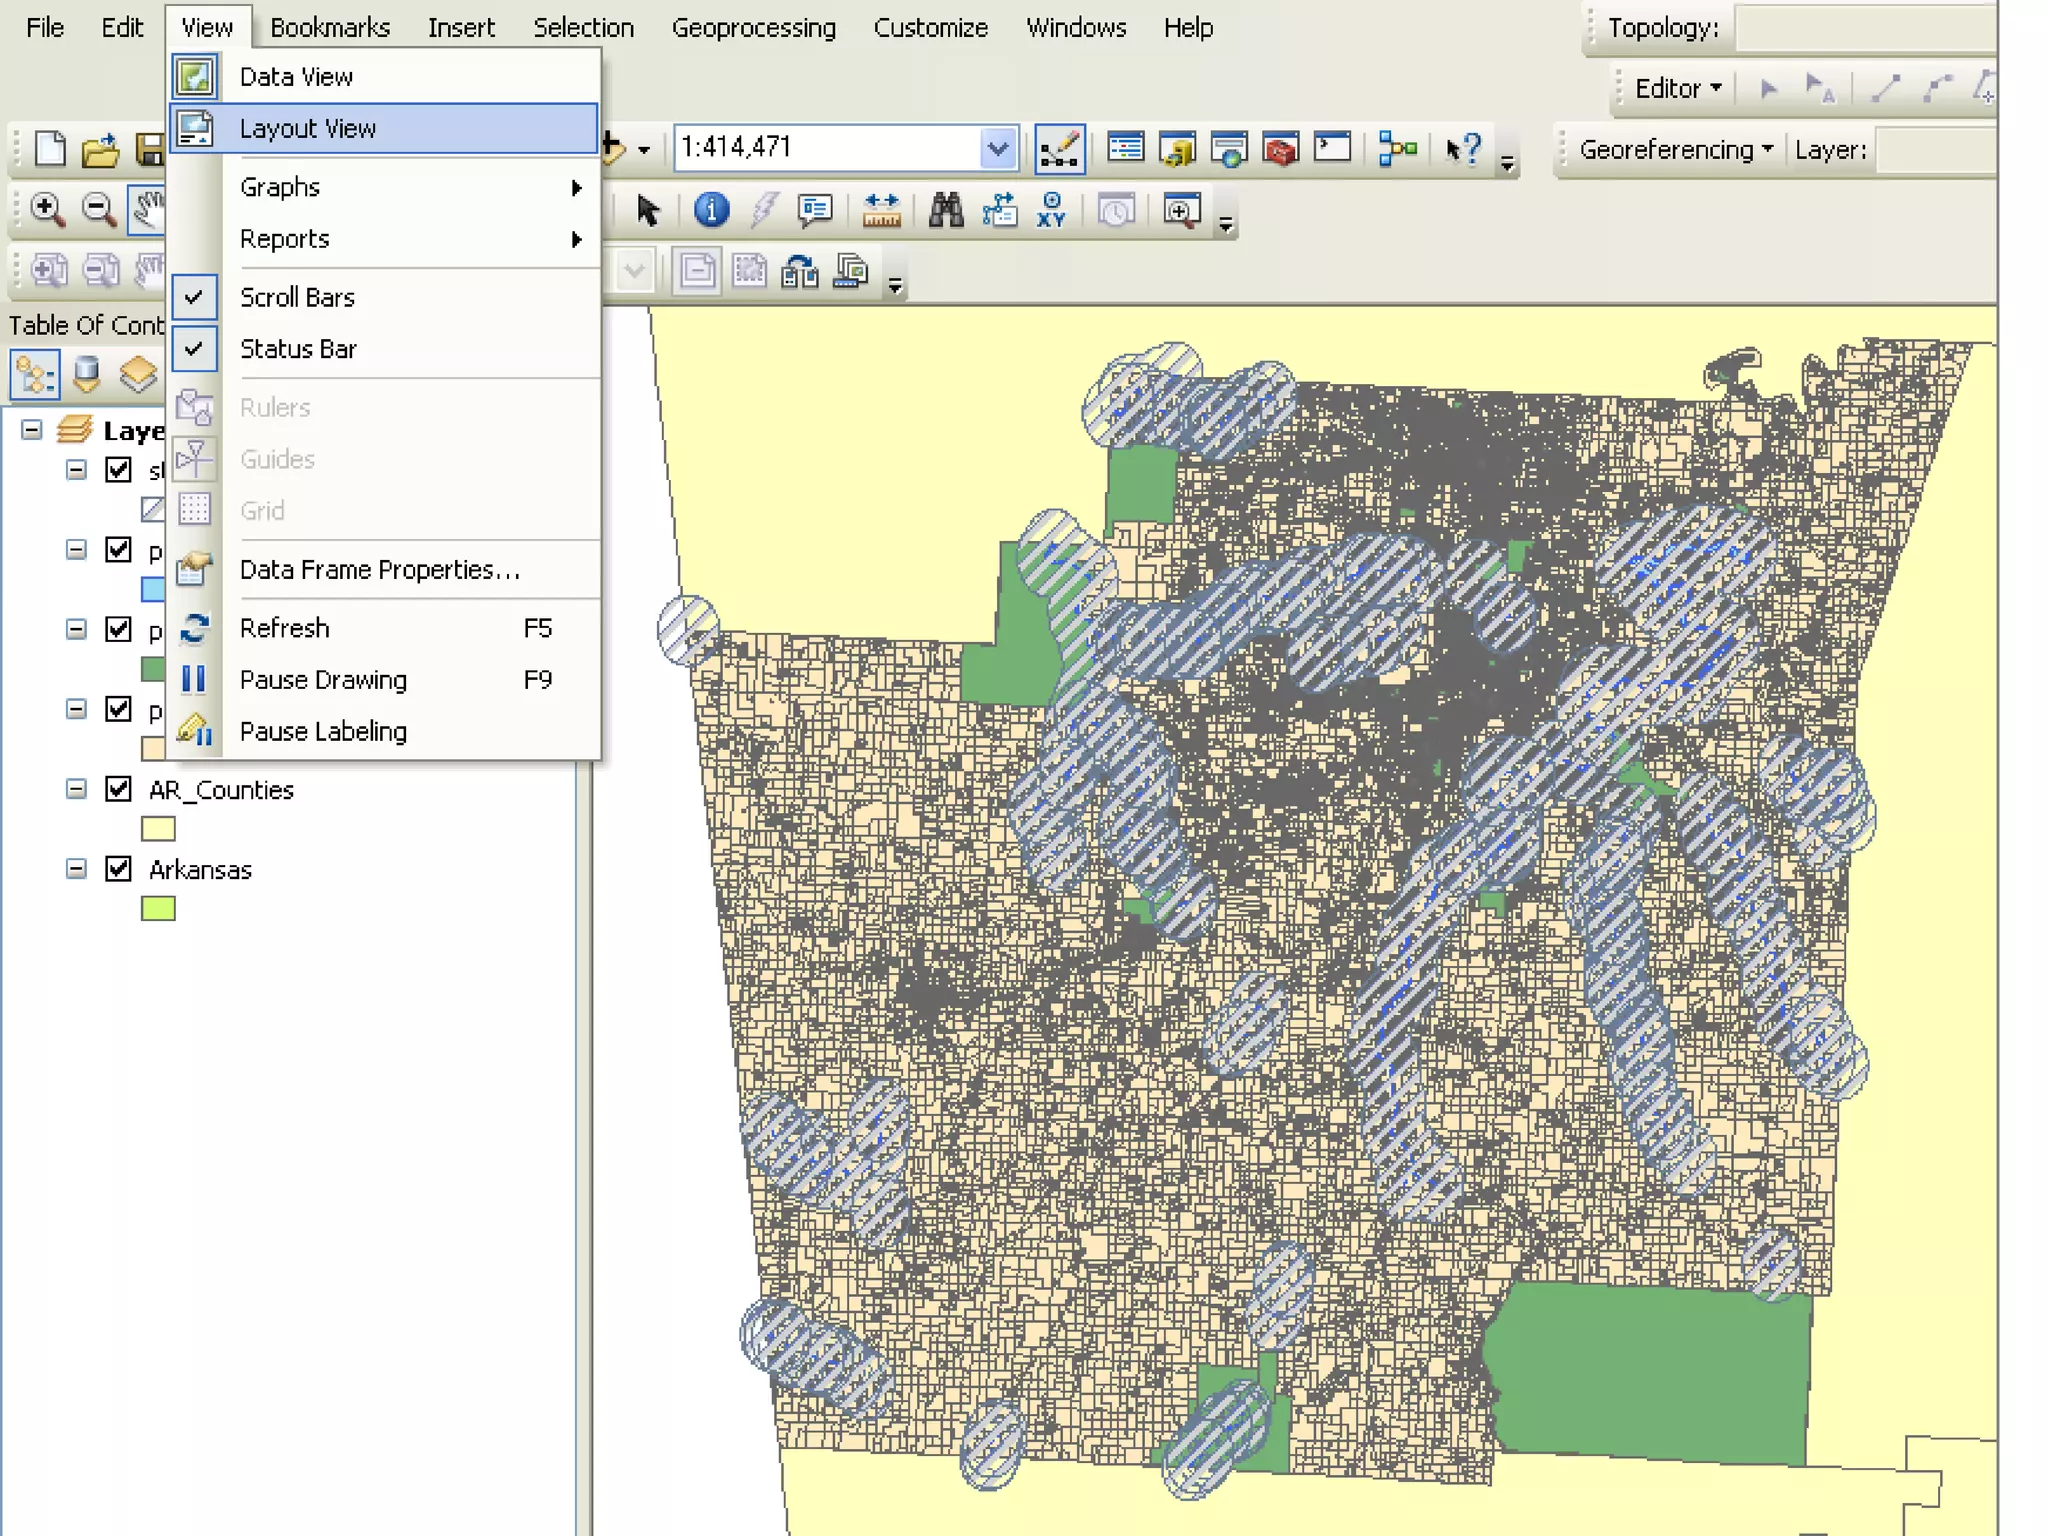Open the map scale dropdown arrow
The width and height of the screenshot is (2048, 1536).
(x=997, y=149)
